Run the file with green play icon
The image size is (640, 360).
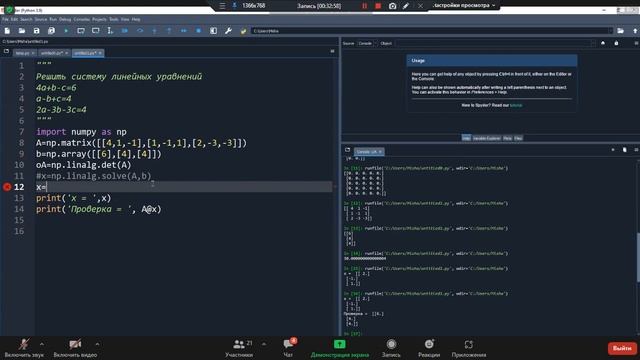pos(66,31)
